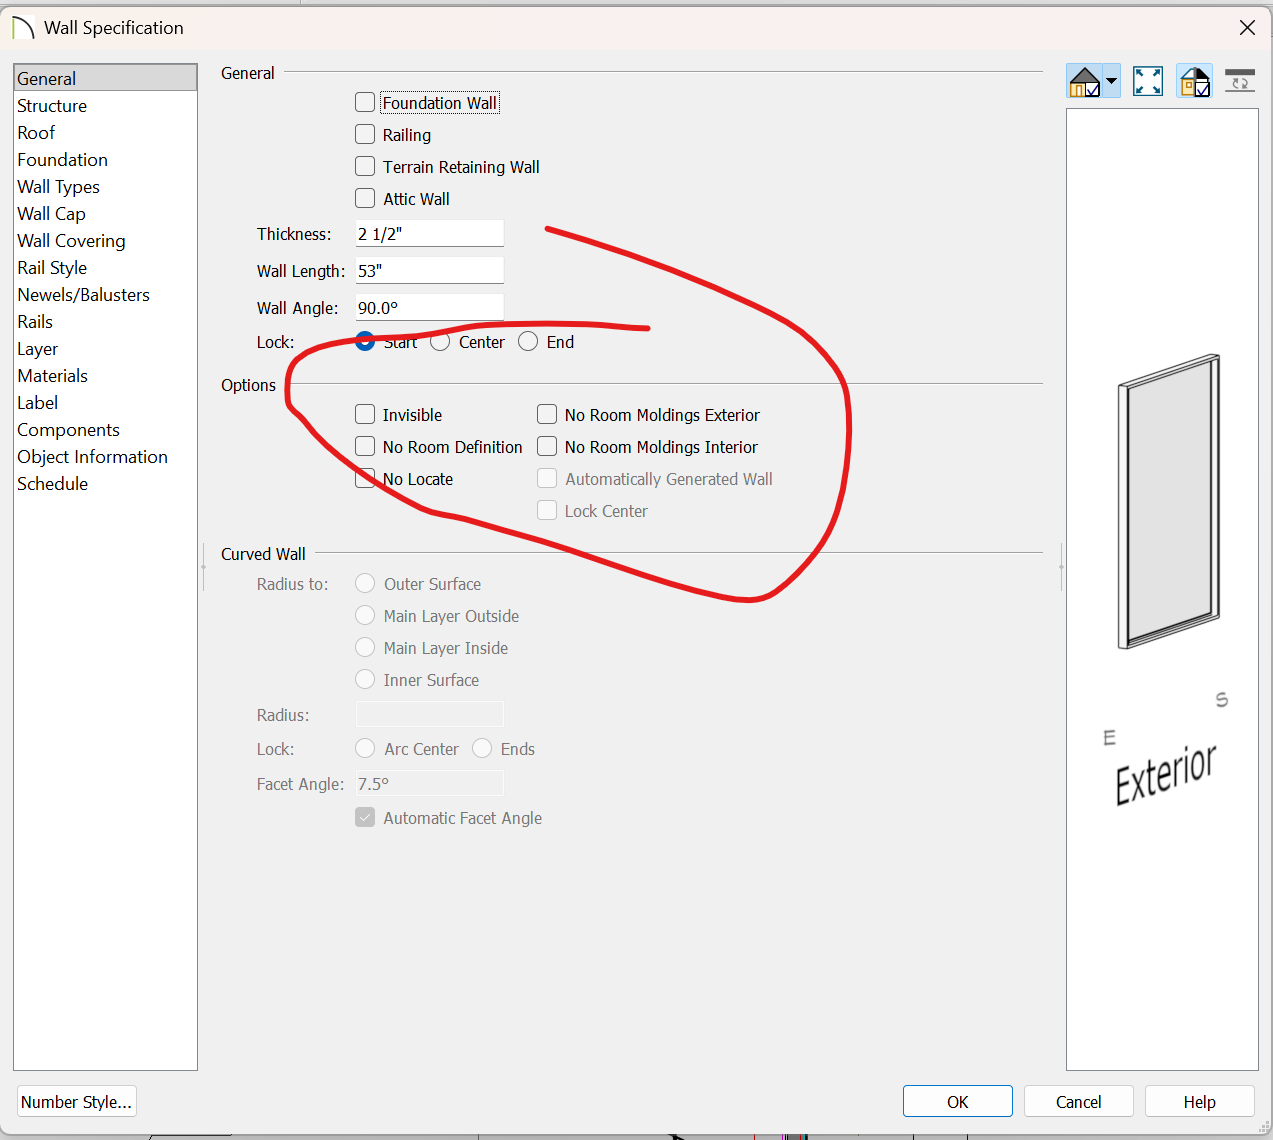The width and height of the screenshot is (1273, 1140).
Task: Enable the Foundation Wall checkbox
Action: (x=365, y=103)
